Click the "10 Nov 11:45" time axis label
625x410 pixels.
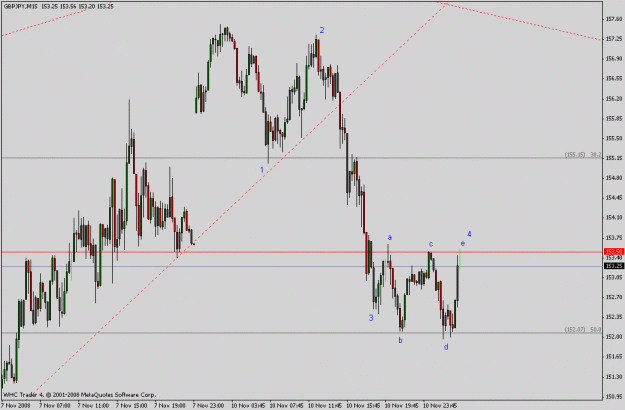[325, 406]
